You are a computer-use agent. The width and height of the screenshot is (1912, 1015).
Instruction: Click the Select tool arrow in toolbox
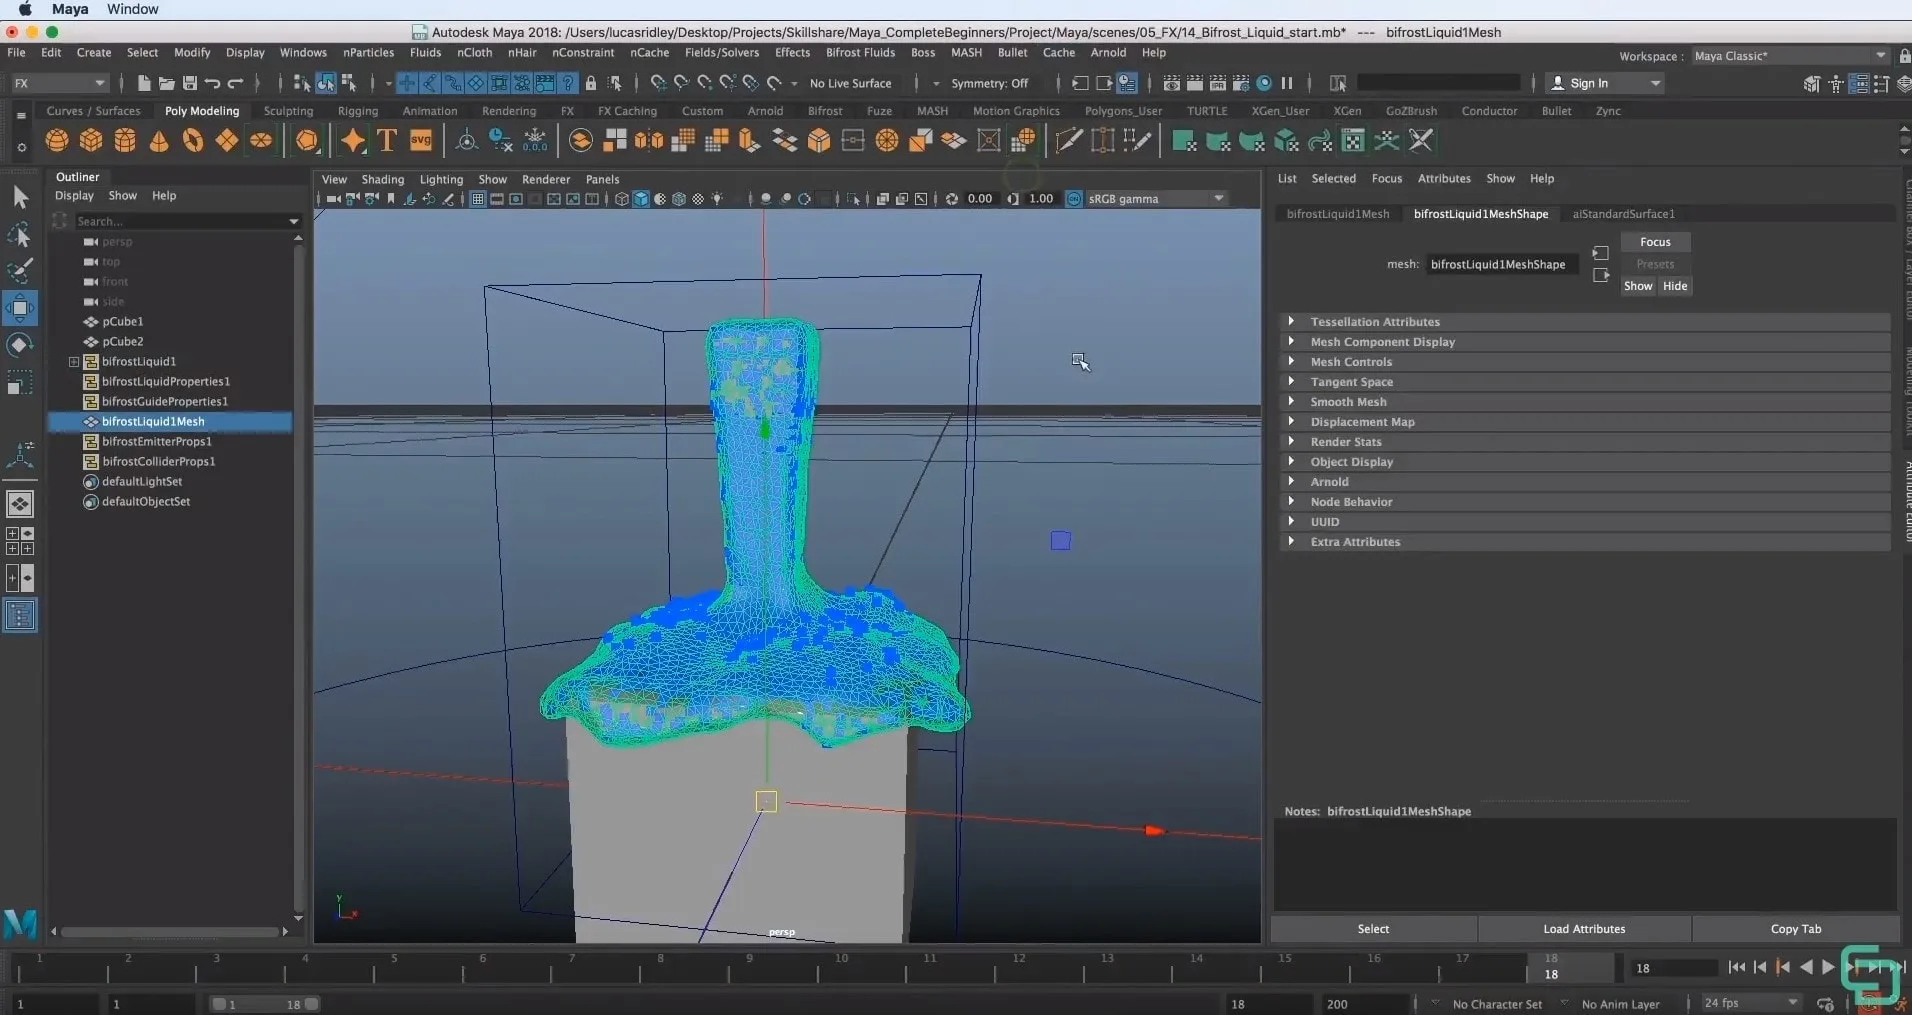(x=20, y=197)
